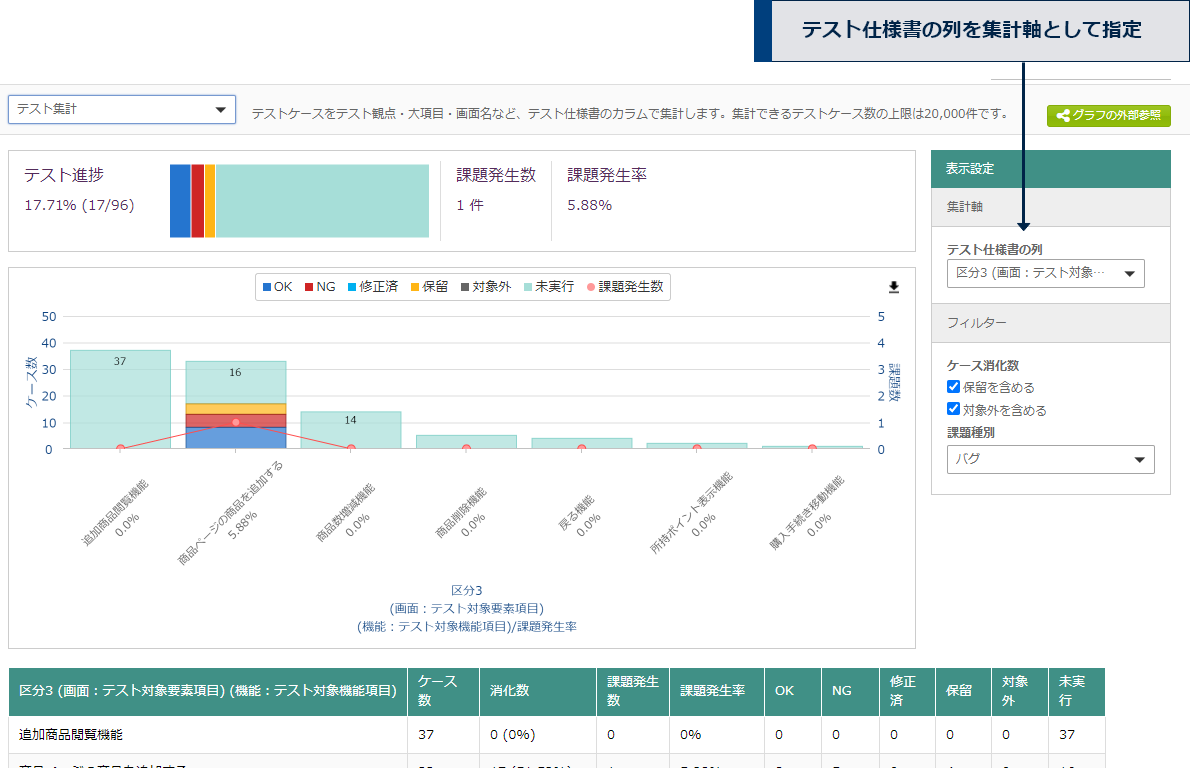Sort by ケース数 column header
The height and width of the screenshot is (768, 1190).
click(443, 691)
